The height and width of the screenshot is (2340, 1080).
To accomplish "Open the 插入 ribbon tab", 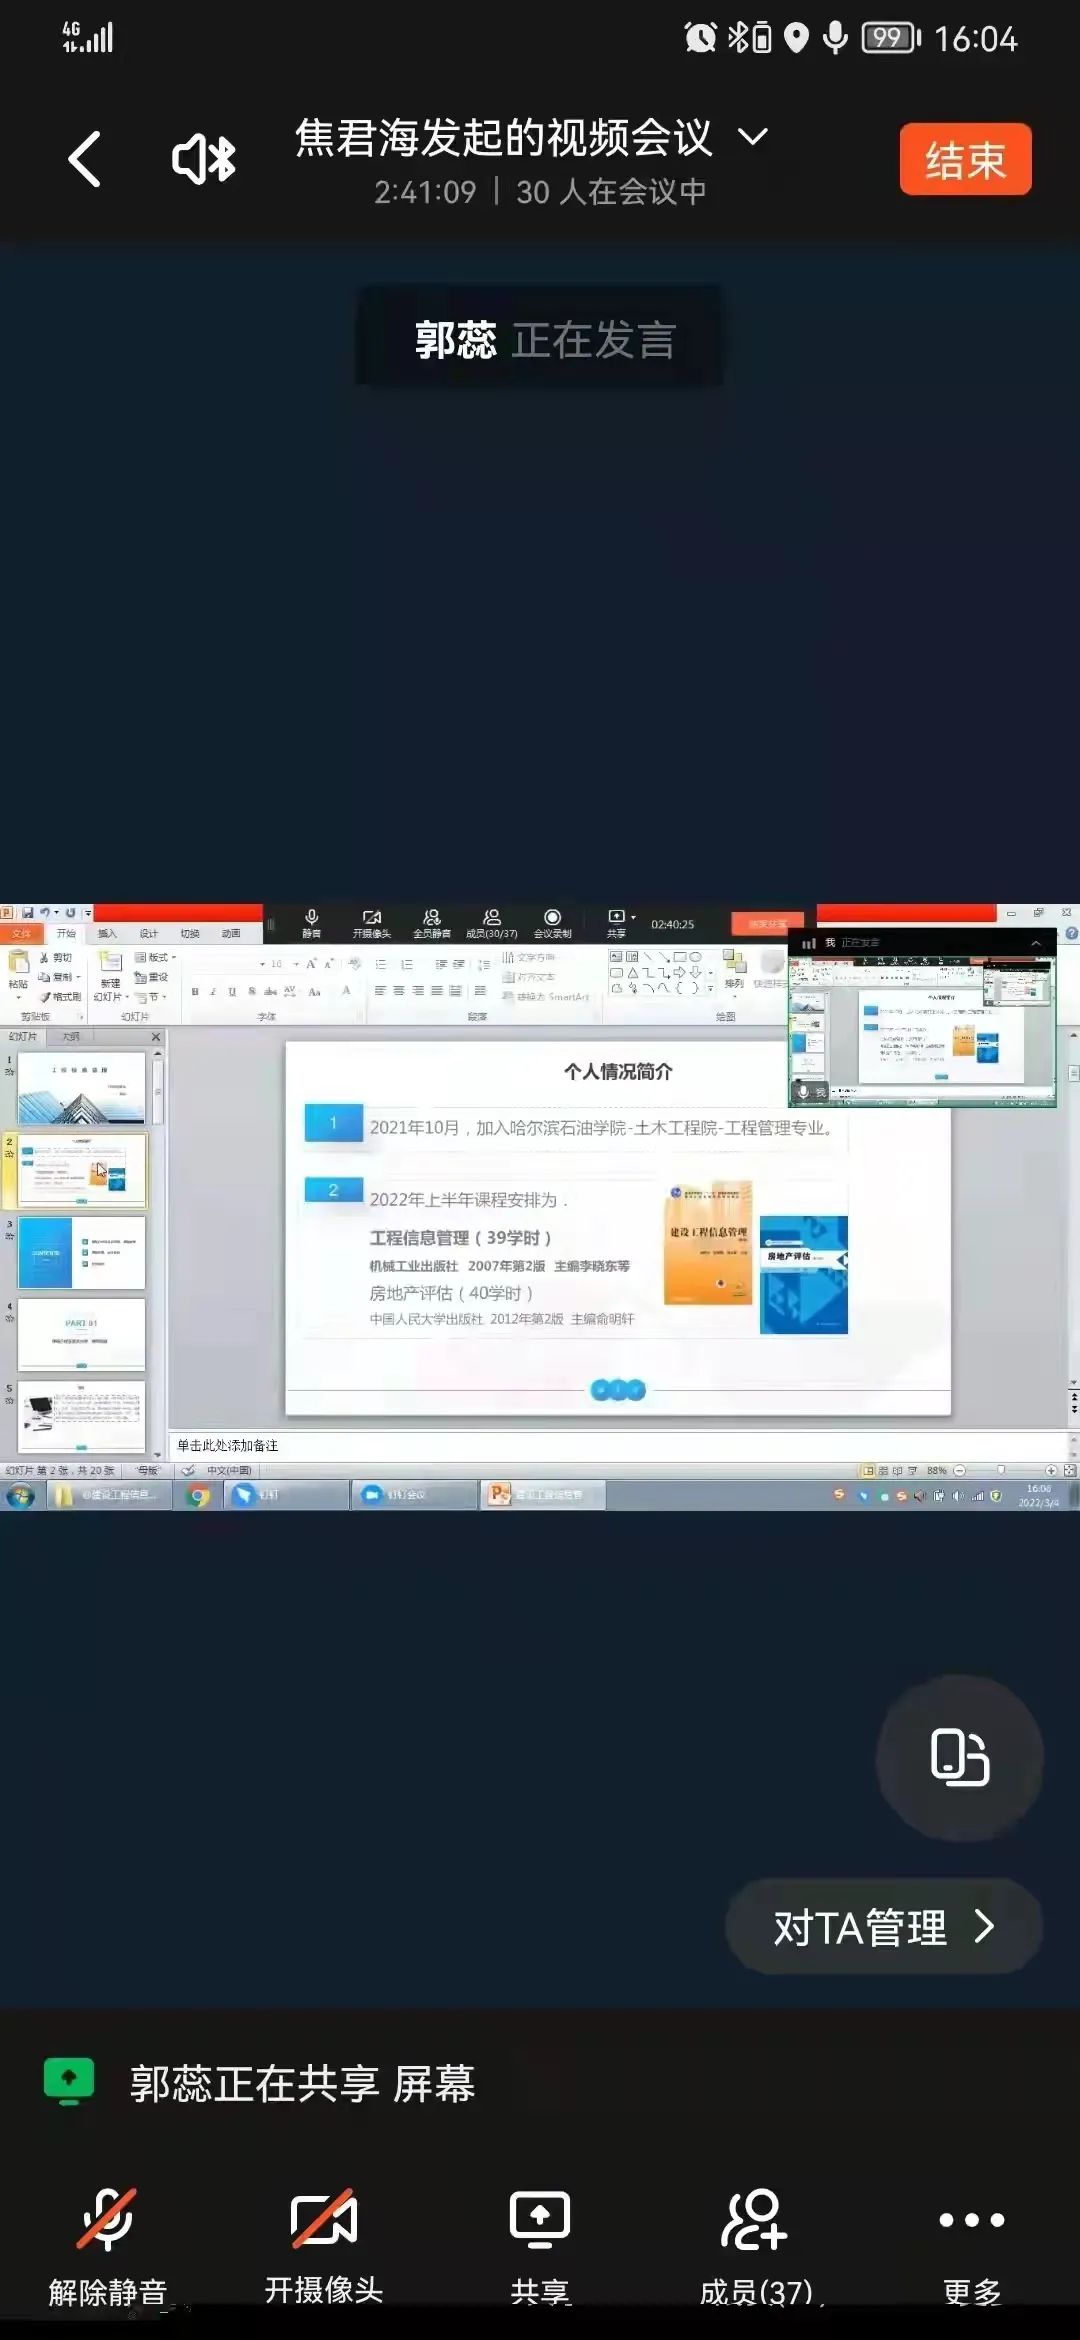I will click(x=107, y=933).
